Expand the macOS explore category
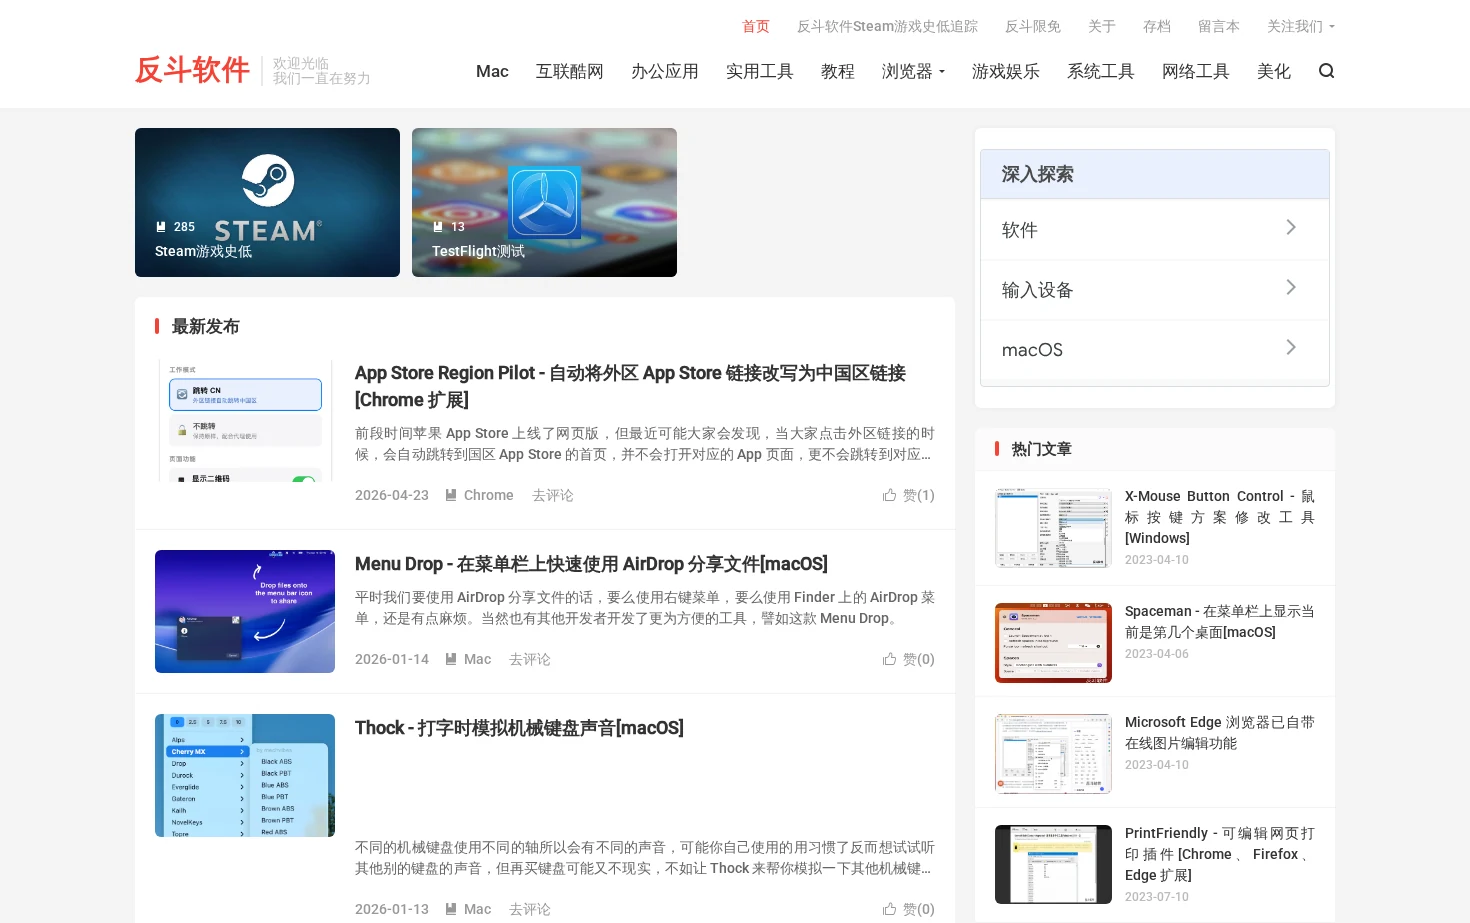1470x923 pixels. [1155, 350]
